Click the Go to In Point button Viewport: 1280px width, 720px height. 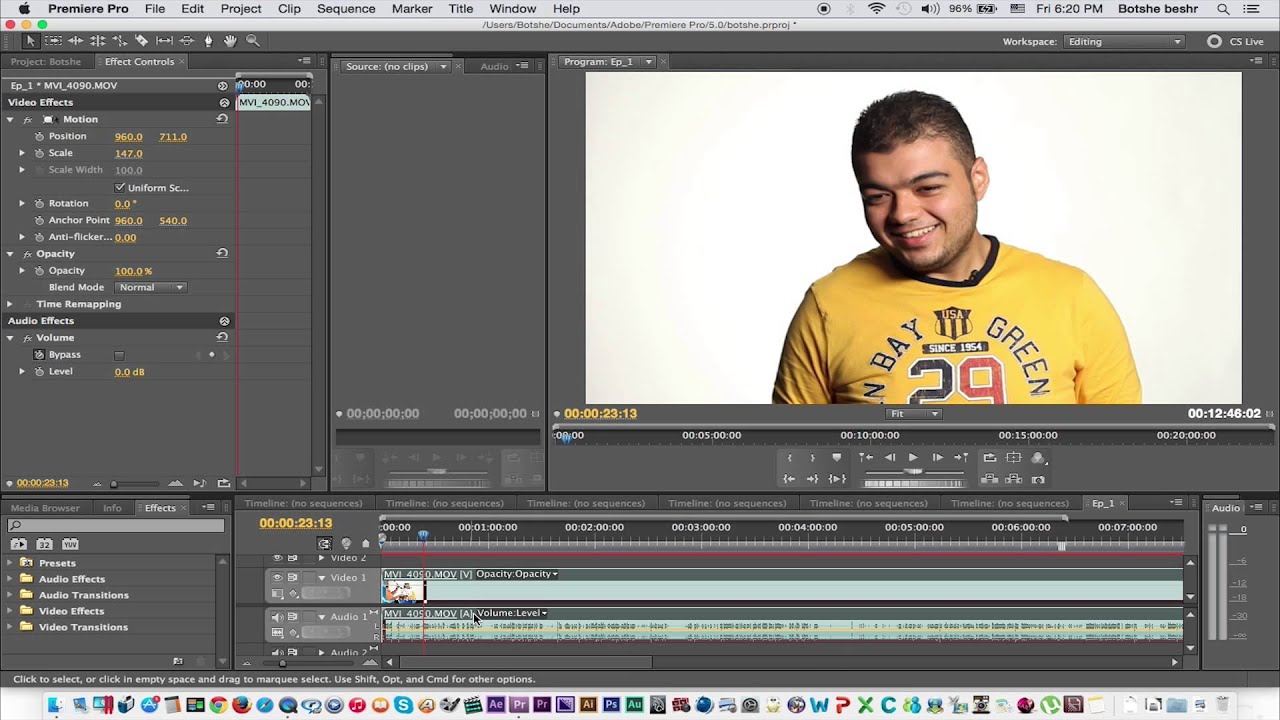tap(790, 479)
